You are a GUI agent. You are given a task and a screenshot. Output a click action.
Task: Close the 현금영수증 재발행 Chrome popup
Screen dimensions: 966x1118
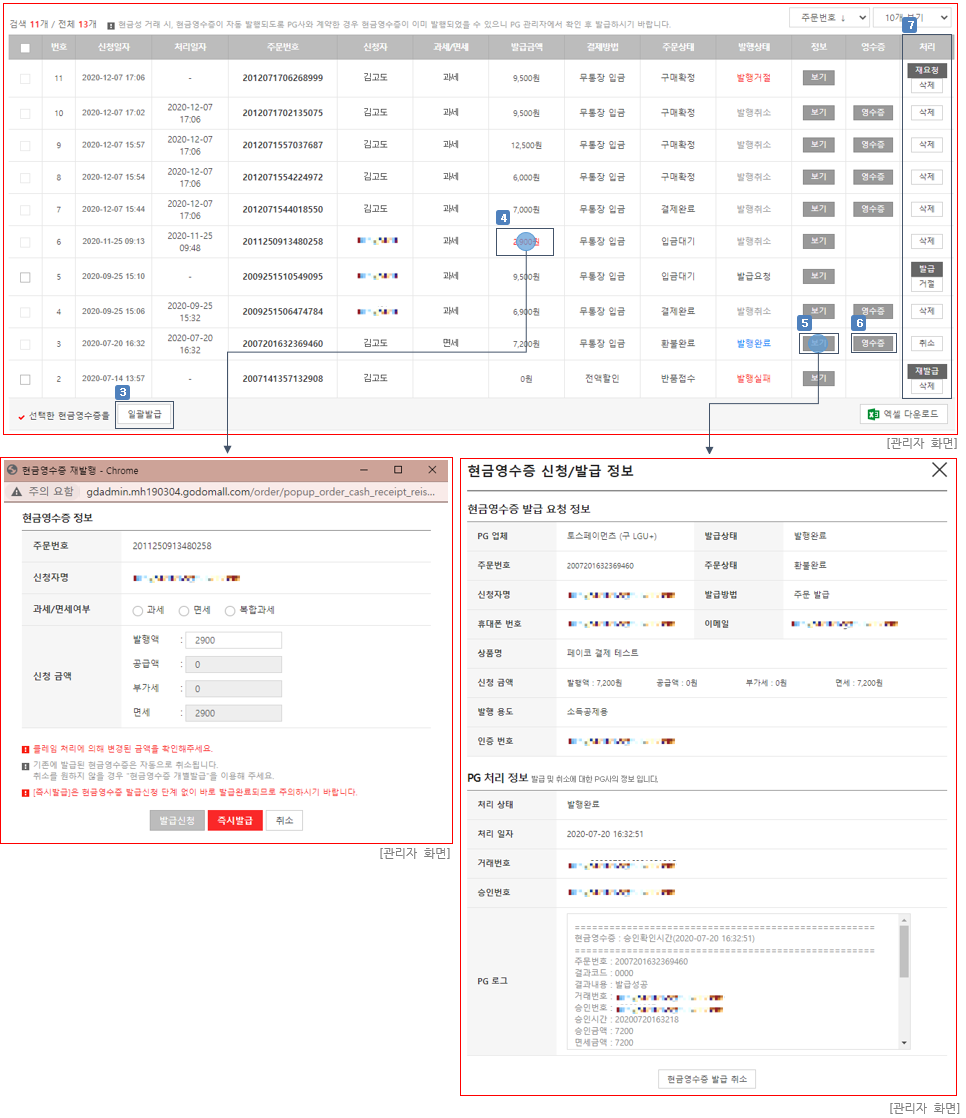click(x=432, y=470)
